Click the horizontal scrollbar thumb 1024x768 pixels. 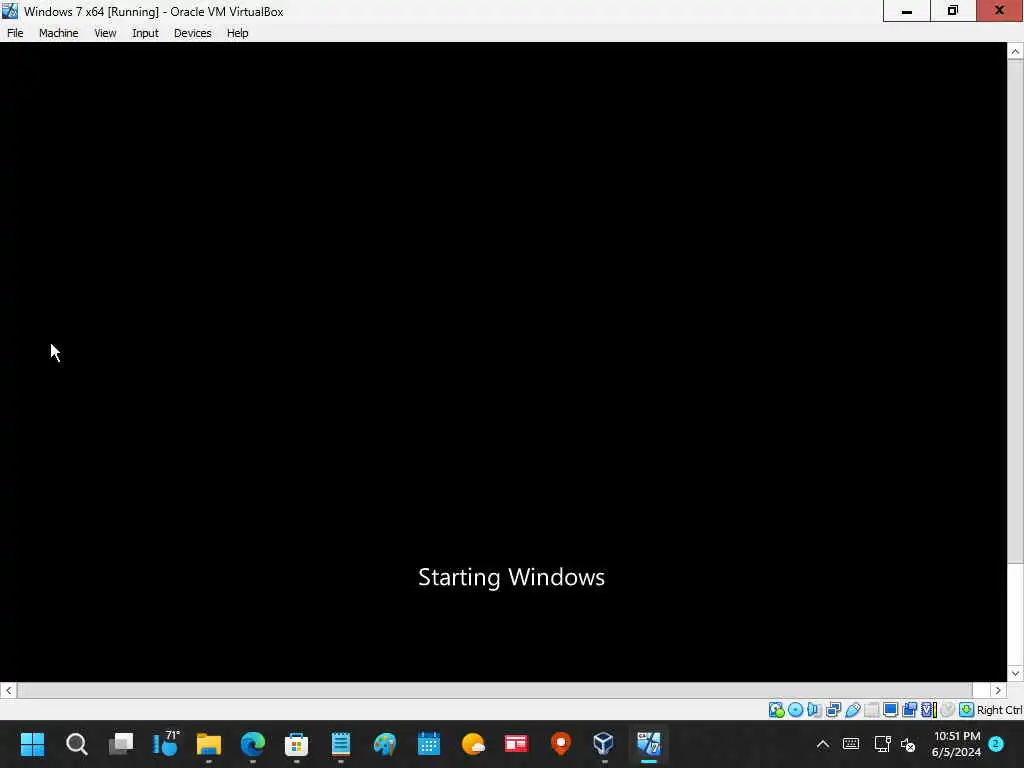click(494, 690)
